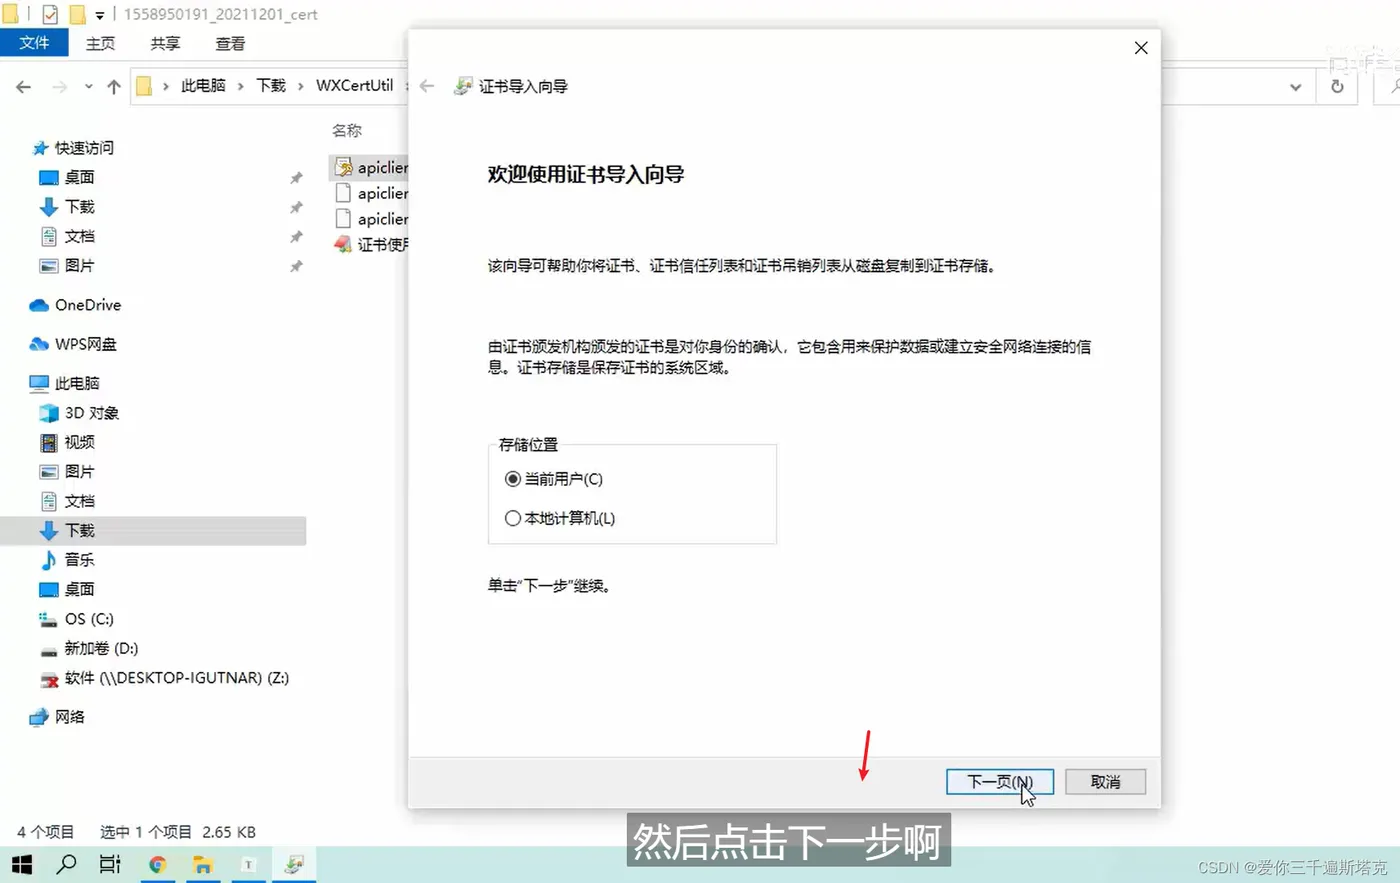Open the 新加卷 (D:) drive

pos(101,648)
